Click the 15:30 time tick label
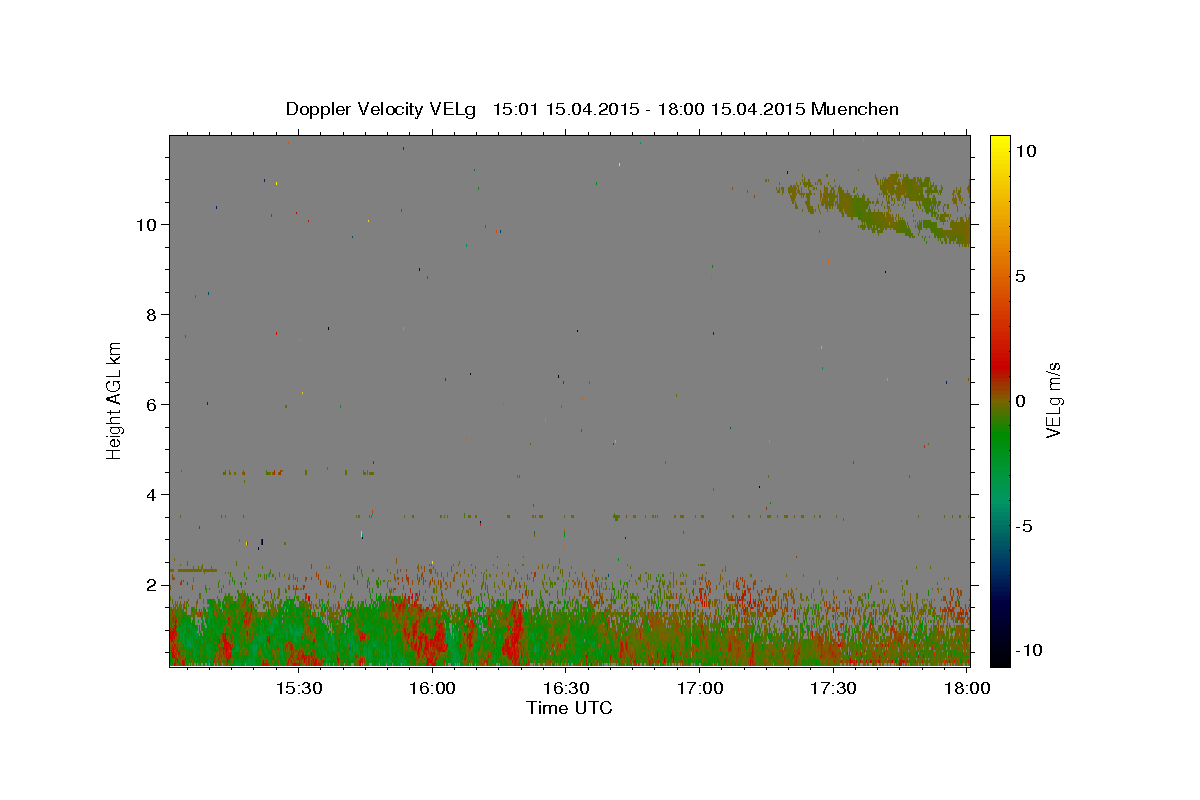Screen dimensions: 1200x800 pyautogui.click(x=298, y=688)
